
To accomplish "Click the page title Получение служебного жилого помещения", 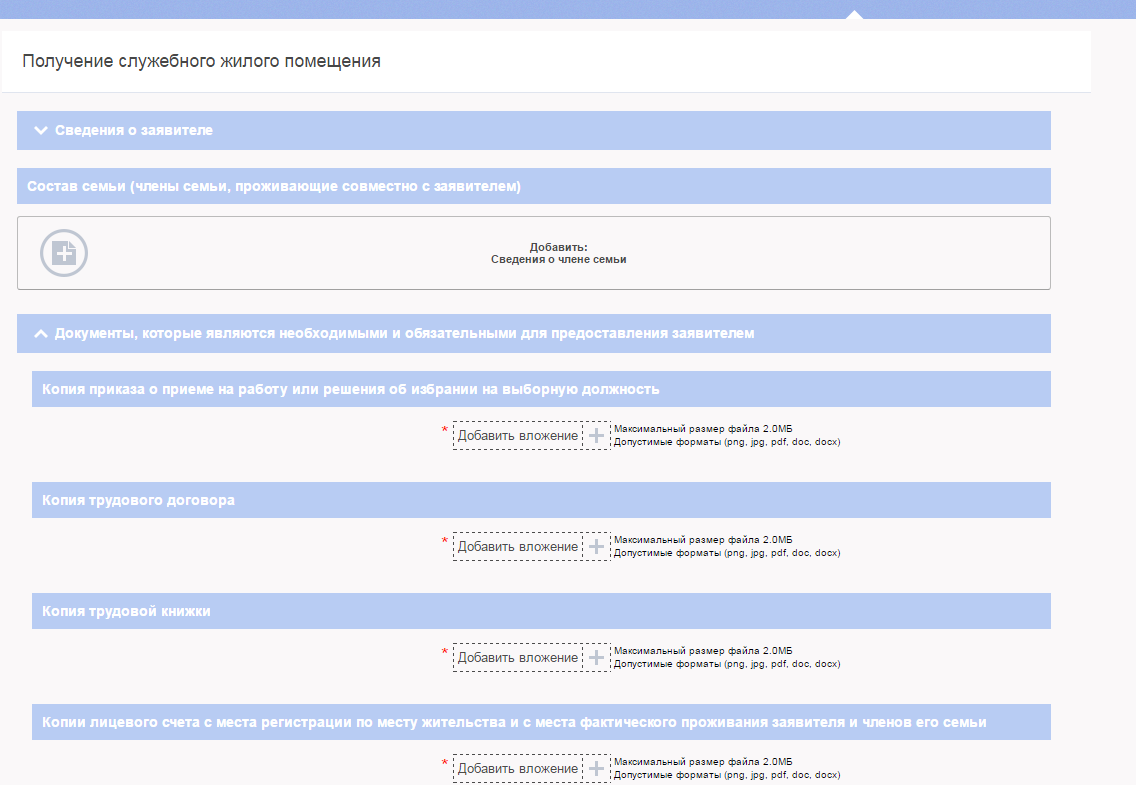I will (201, 62).
